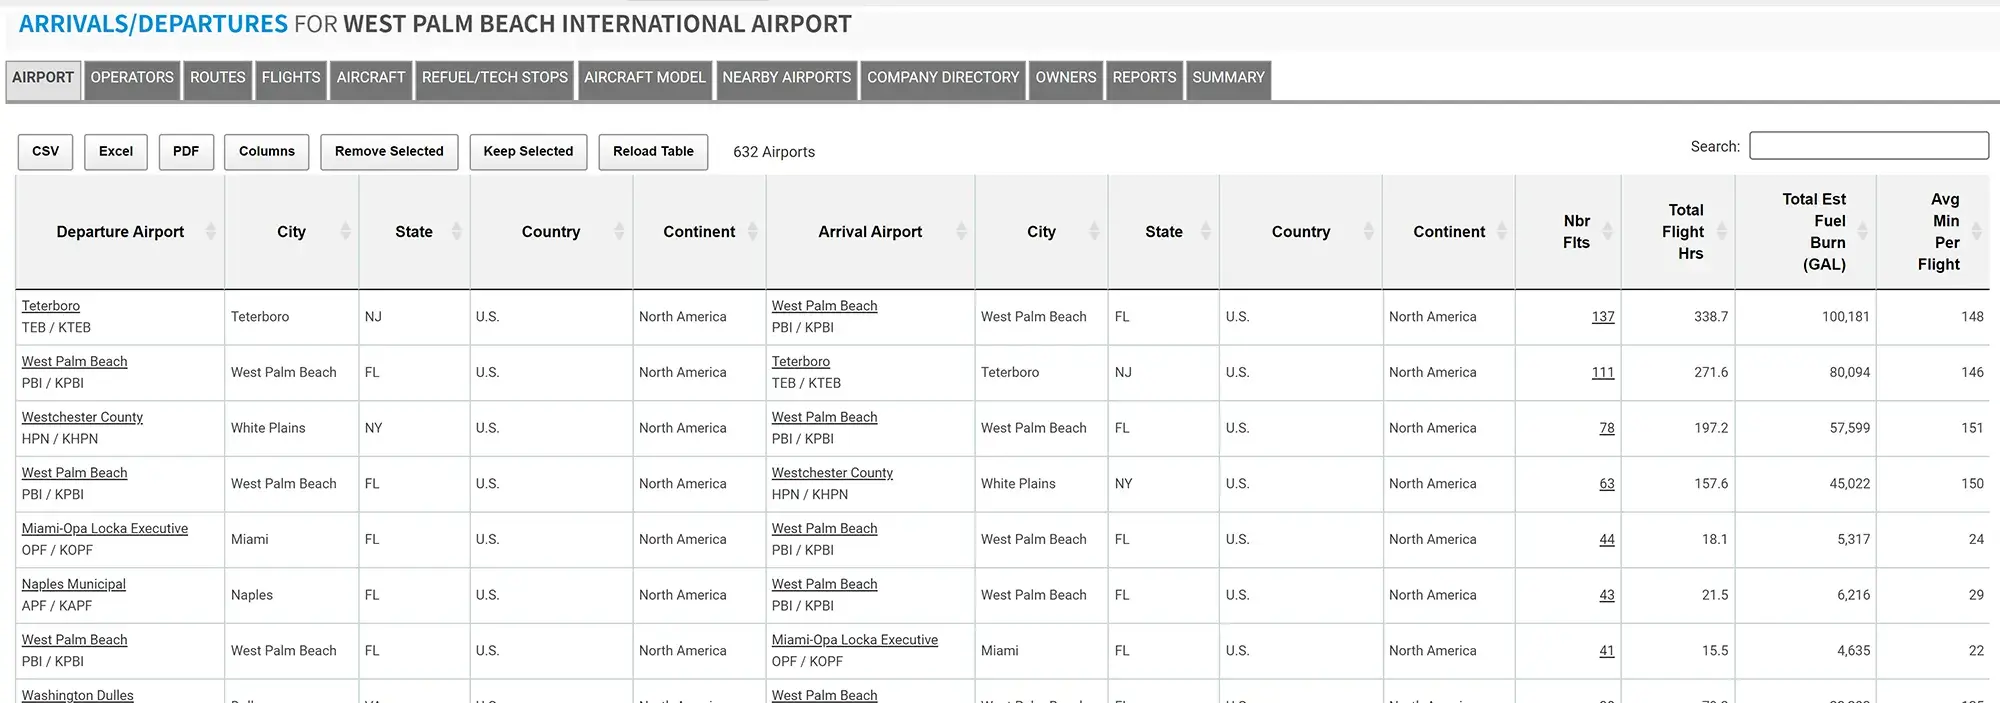Image resolution: width=2000 pixels, height=703 pixels.
Task: Click the sort arrows on Nbr Flts column
Action: (x=1607, y=232)
